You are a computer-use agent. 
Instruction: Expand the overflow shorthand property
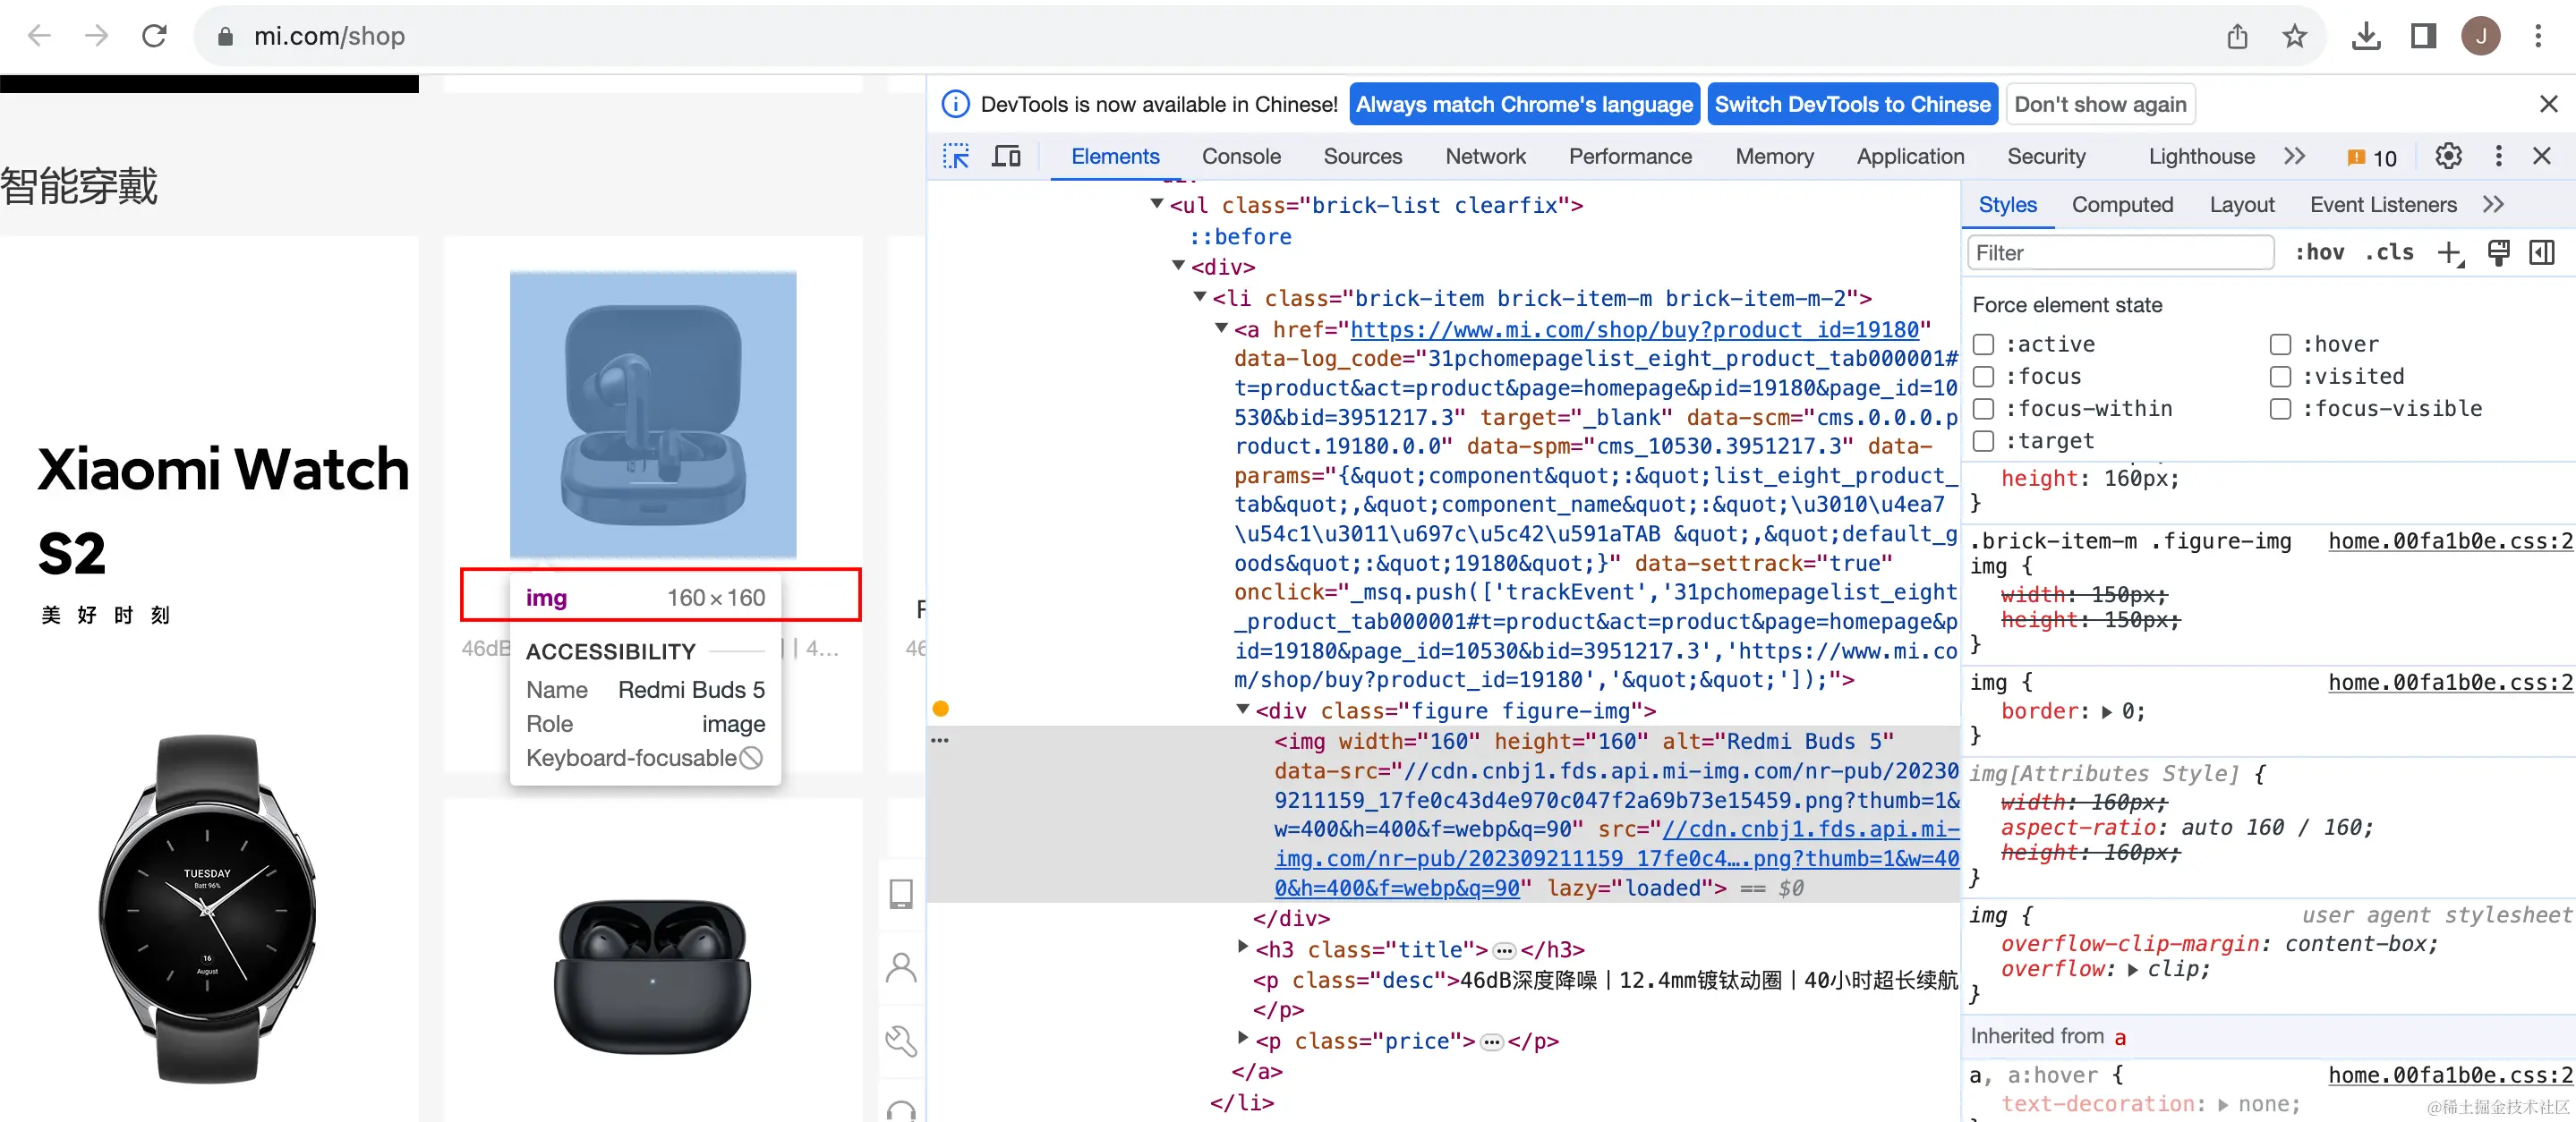pyautogui.click(x=2132, y=970)
